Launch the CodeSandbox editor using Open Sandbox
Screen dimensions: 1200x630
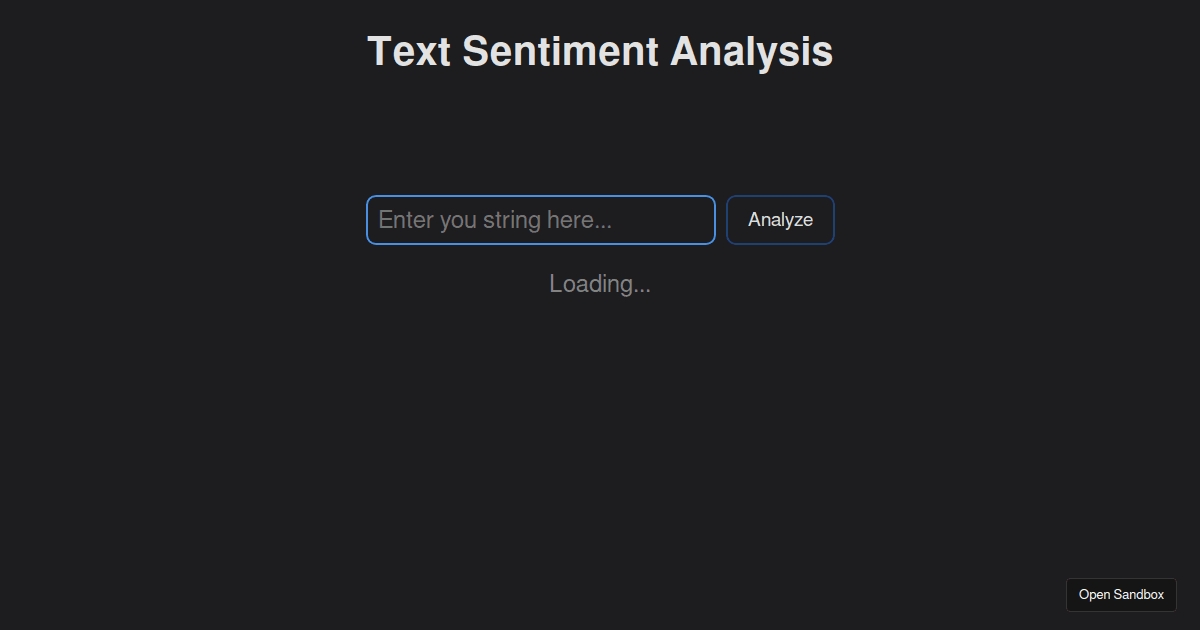1121,594
